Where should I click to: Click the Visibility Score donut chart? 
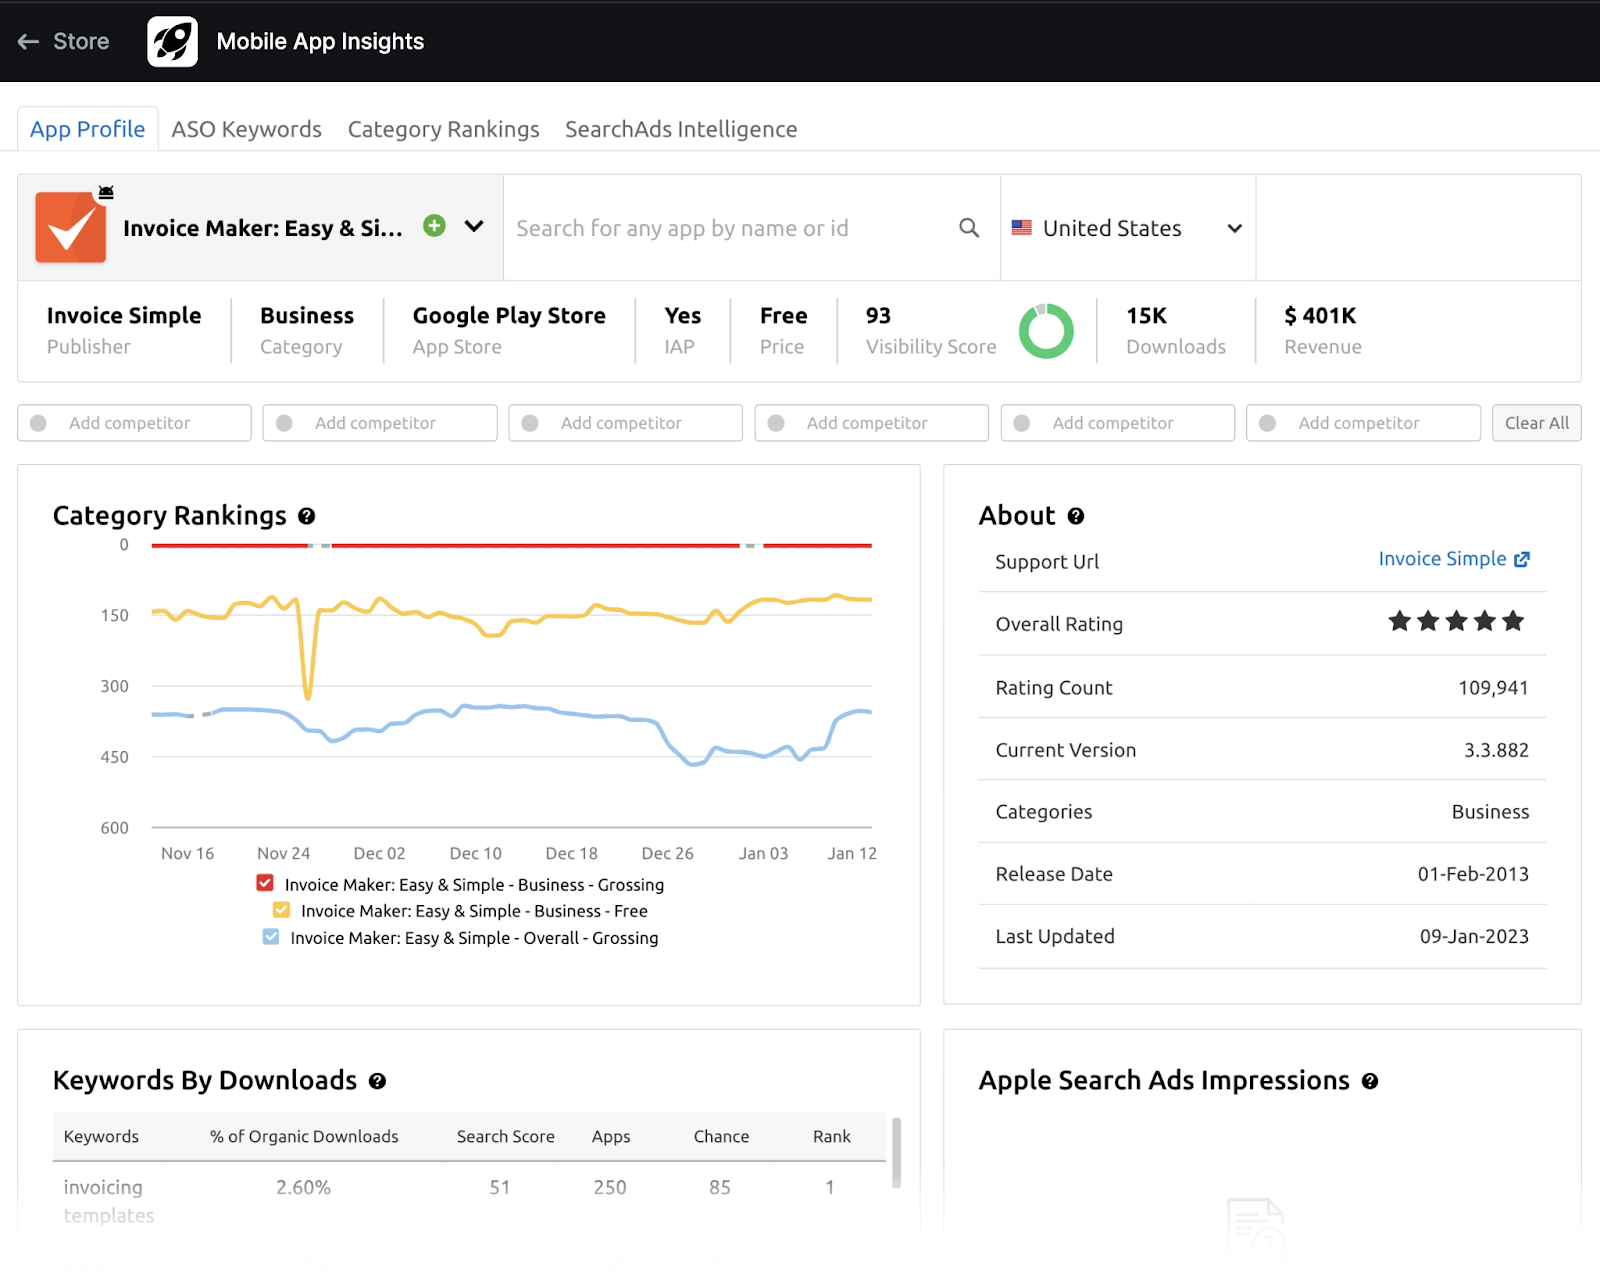coord(1046,331)
